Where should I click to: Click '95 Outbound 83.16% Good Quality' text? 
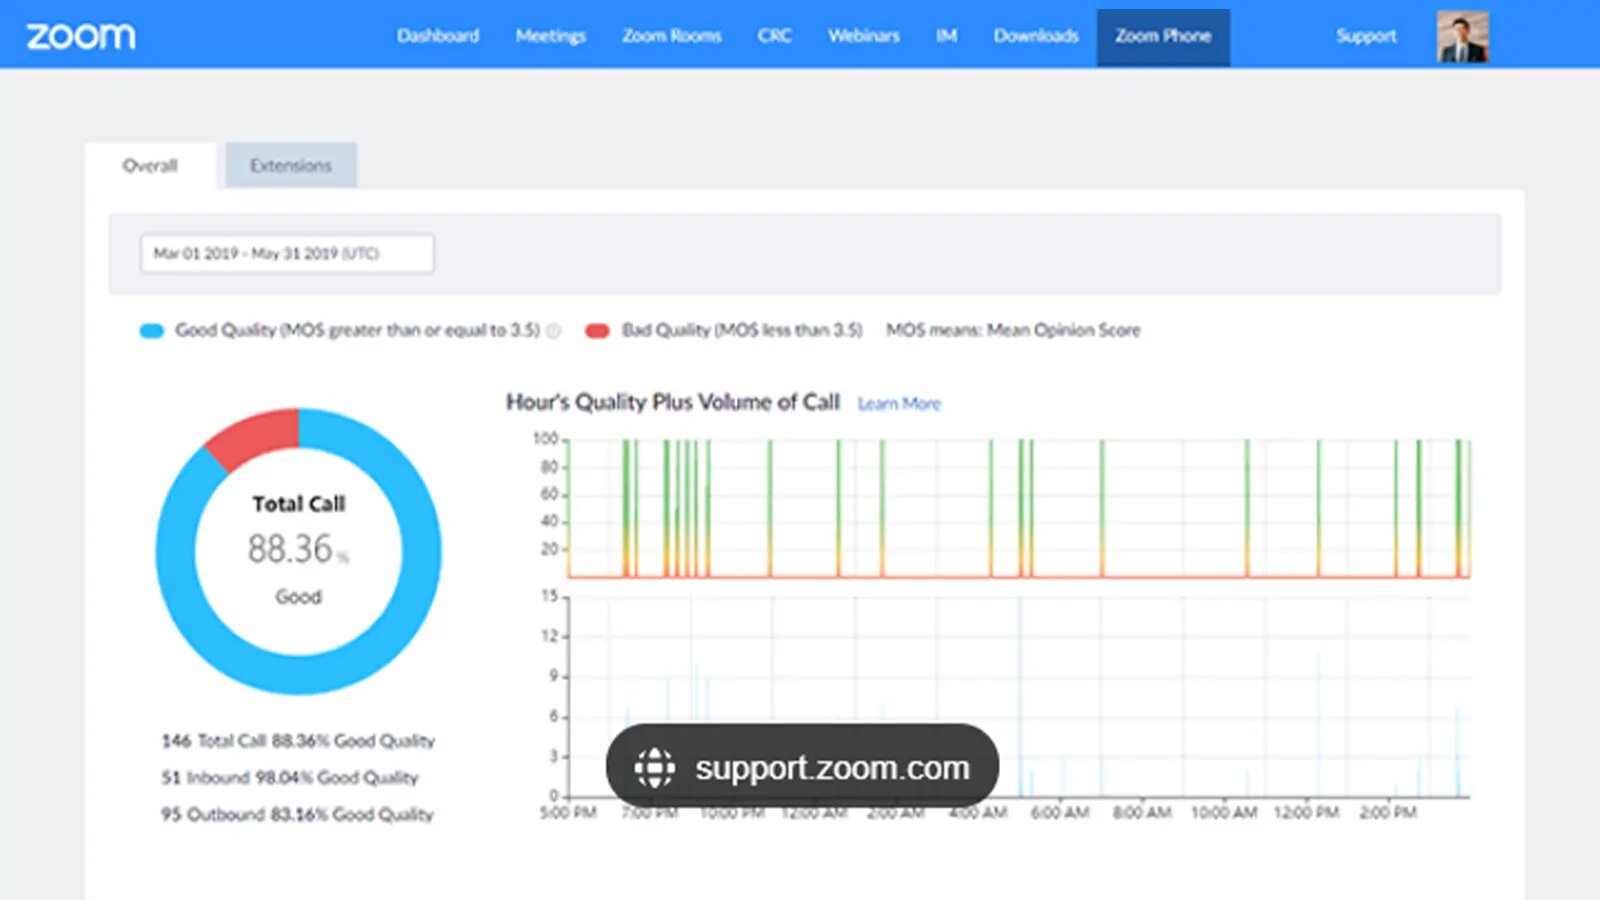[297, 814]
